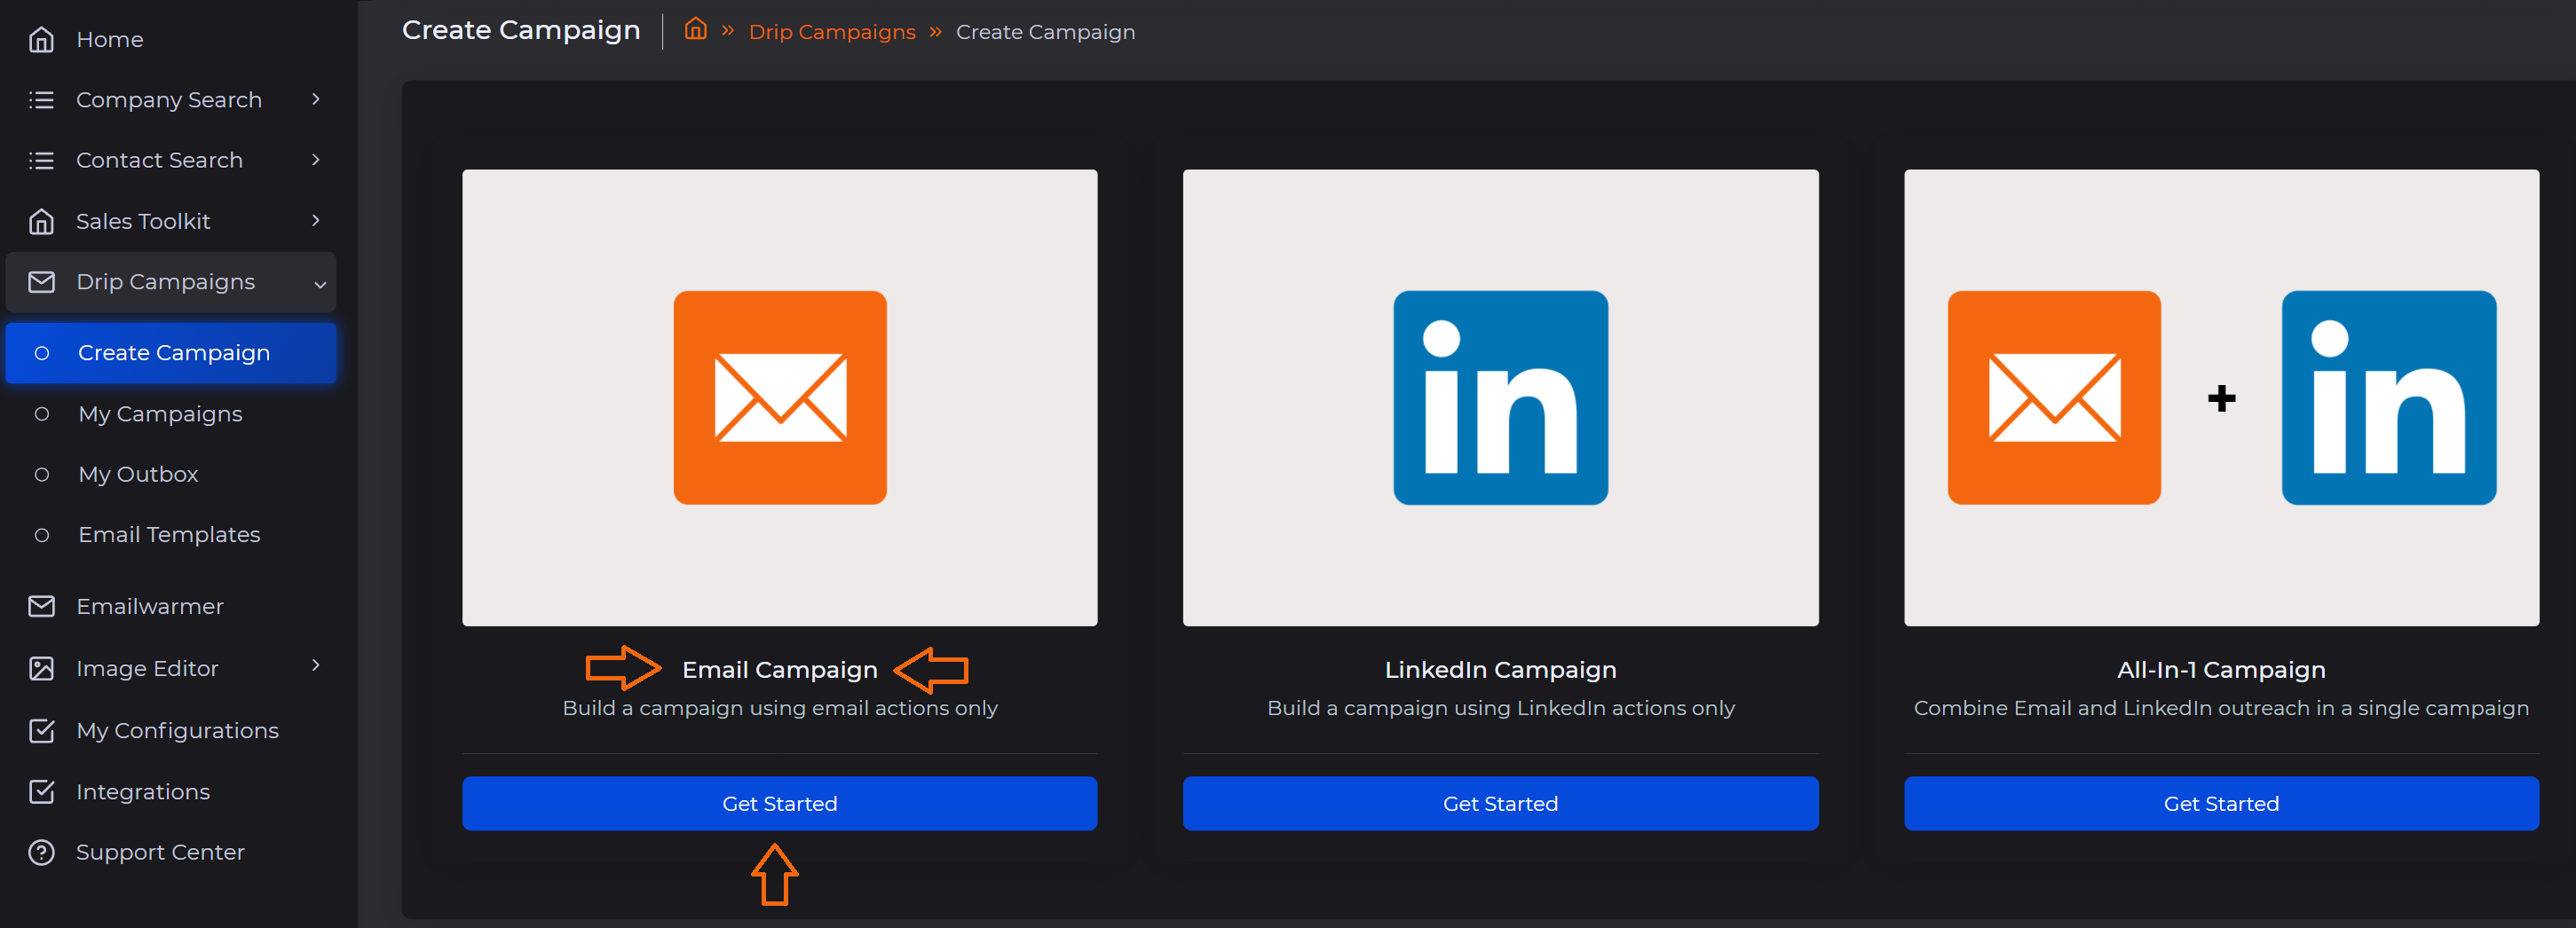Click the Image Editor picture icon

pos(41,668)
